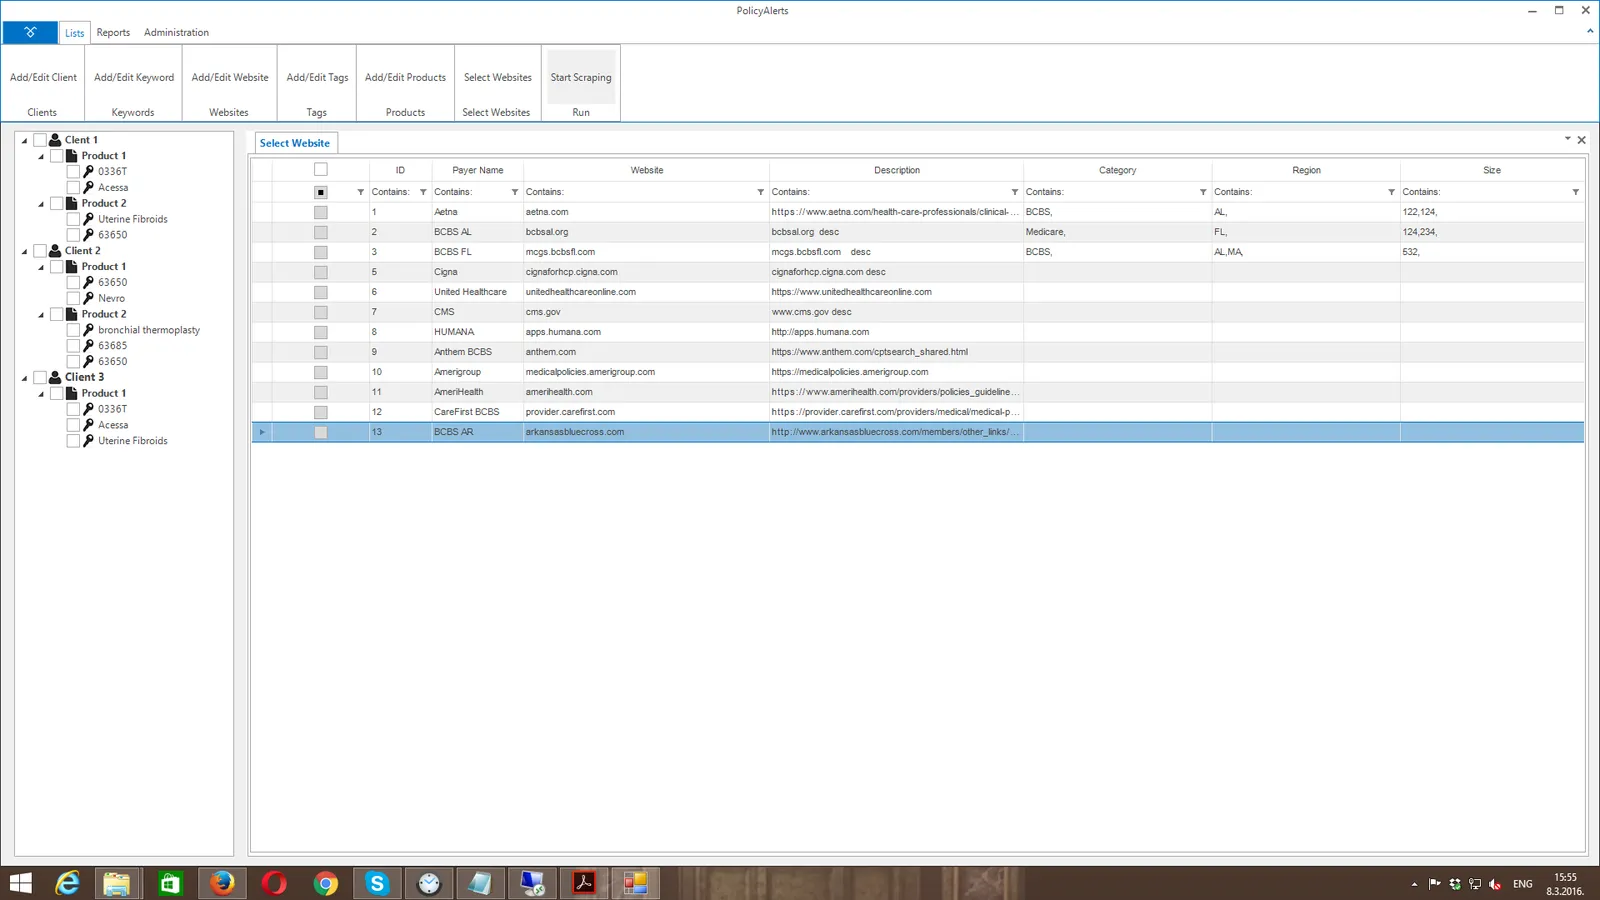The width and height of the screenshot is (1600, 900).
Task: Check the CareFirst BCBS row checkbox
Action: 321,412
